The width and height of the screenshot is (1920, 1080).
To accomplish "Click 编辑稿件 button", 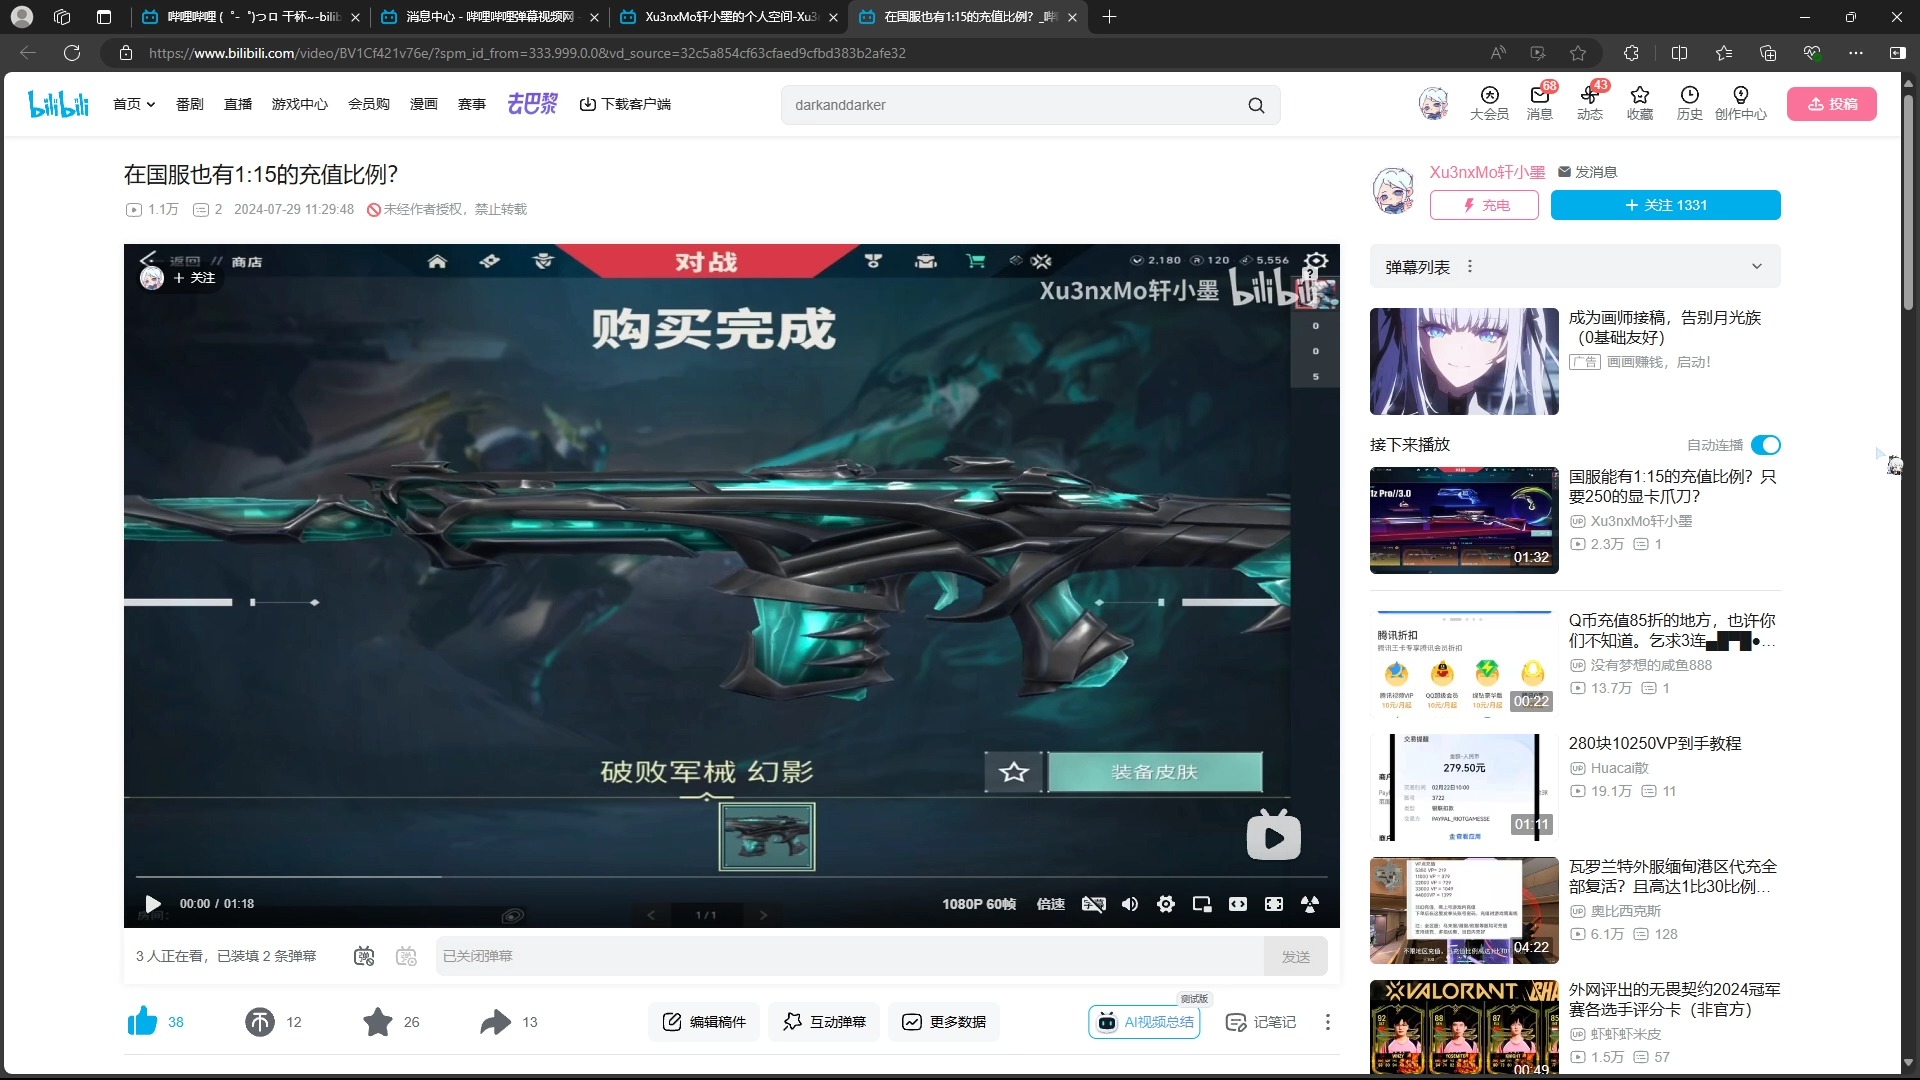I will (704, 1022).
